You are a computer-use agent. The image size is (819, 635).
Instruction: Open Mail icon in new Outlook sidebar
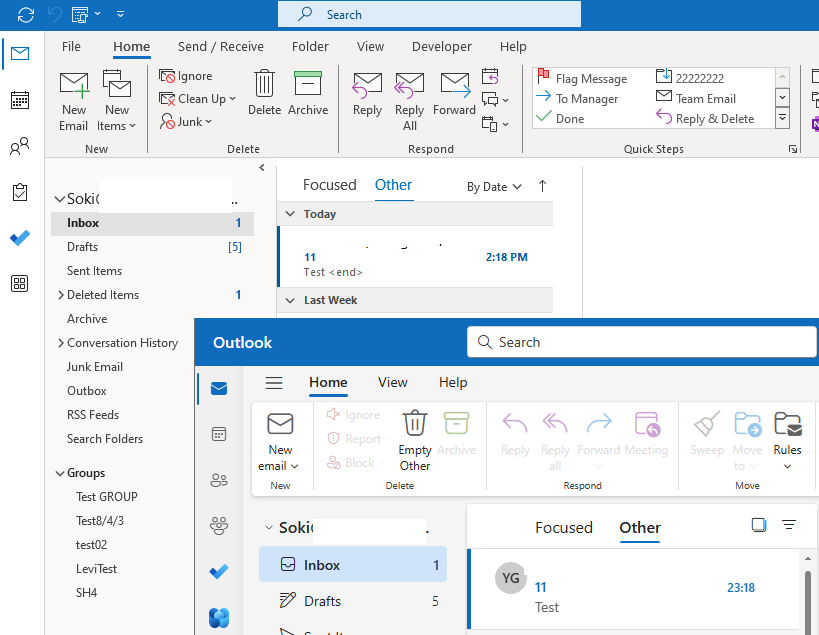tap(219, 389)
